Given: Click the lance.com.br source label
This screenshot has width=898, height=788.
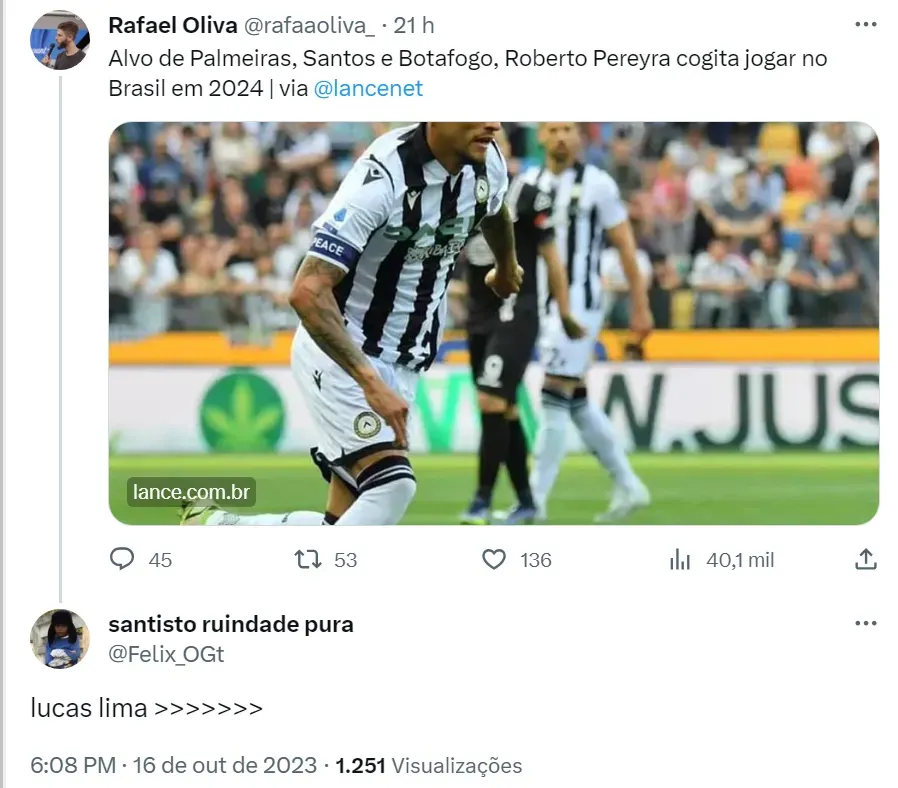Looking at the screenshot, I should tap(191, 492).
